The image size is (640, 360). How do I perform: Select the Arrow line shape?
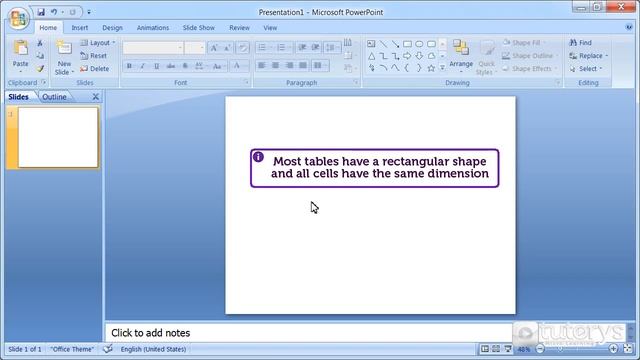(x=395, y=44)
